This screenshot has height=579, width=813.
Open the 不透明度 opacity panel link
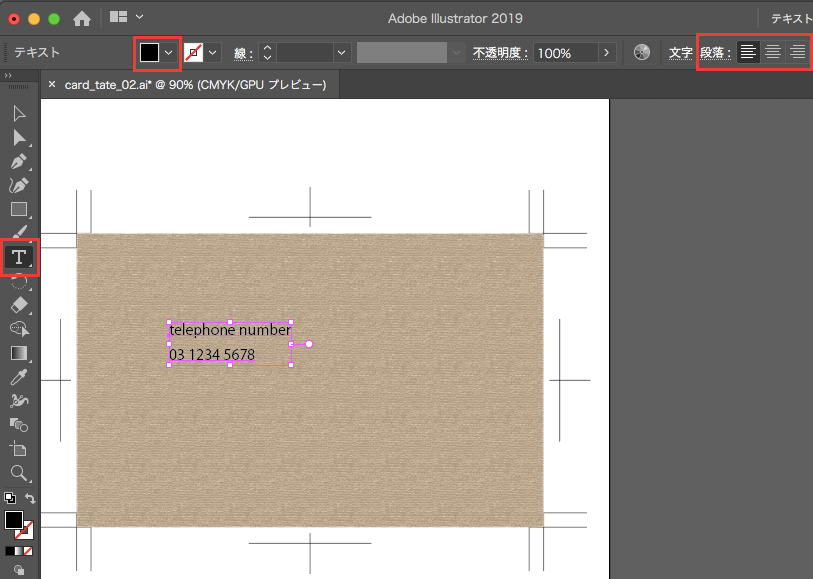[500, 52]
